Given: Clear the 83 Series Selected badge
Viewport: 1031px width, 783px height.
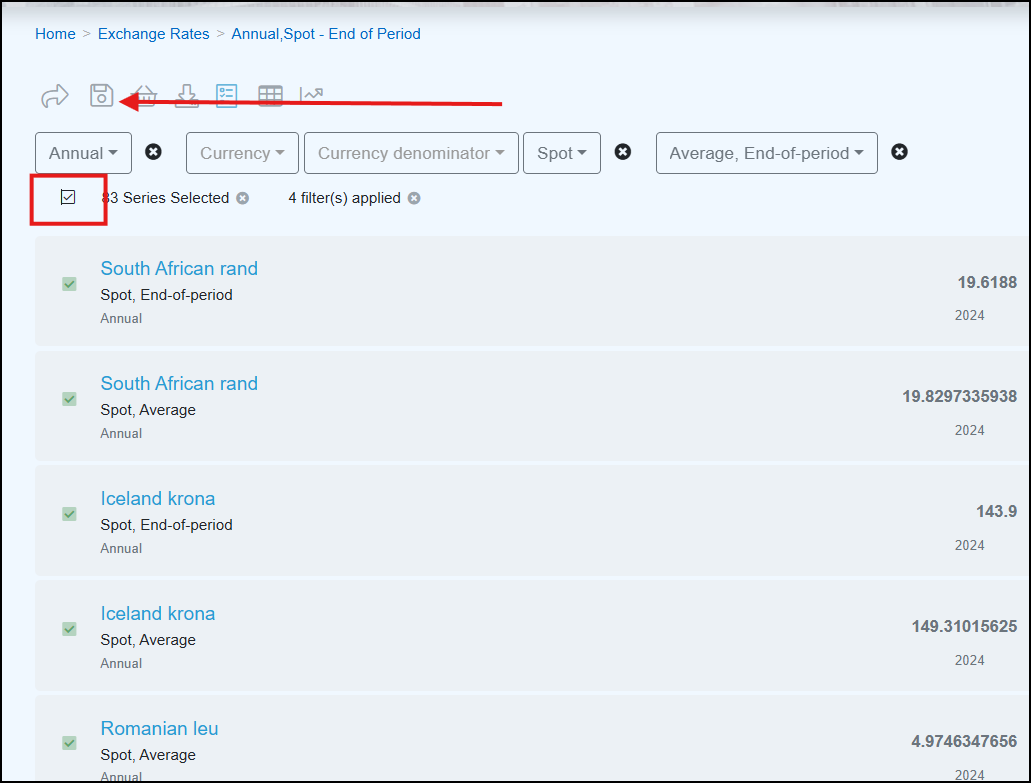Looking at the screenshot, I should pyautogui.click(x=242, y=198).
